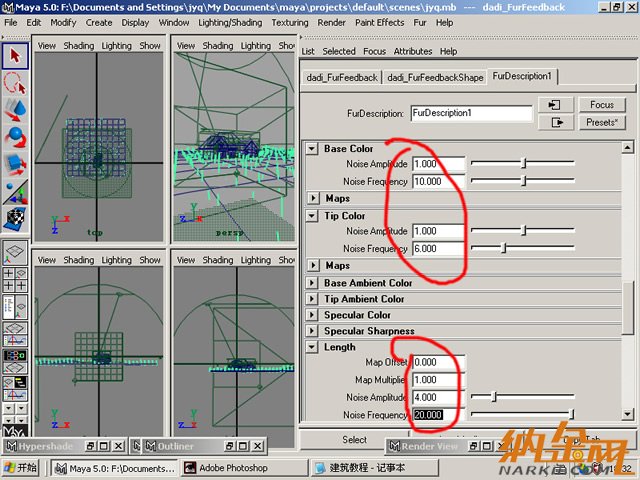Restore the minimized Render View window
Viewport: 640px width, 480px height.
click(x=473, y=446)
